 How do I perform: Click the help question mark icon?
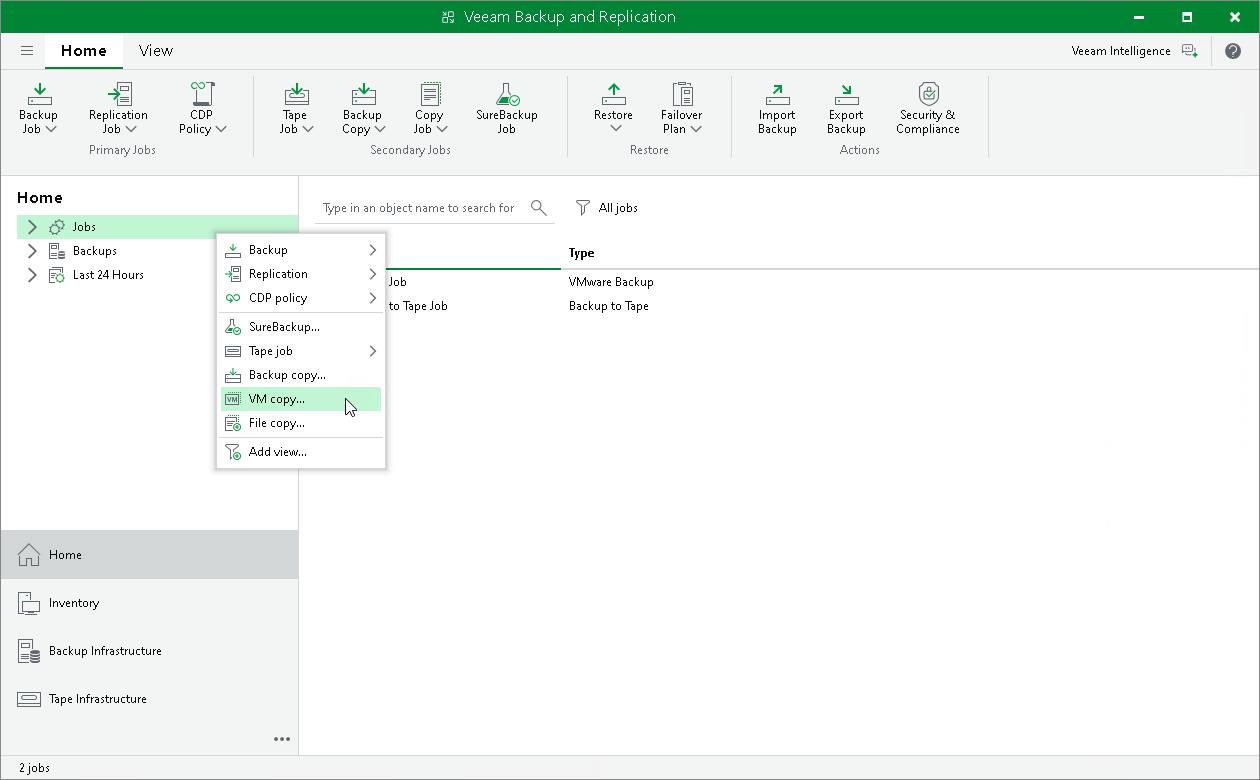coord(1233,51)
